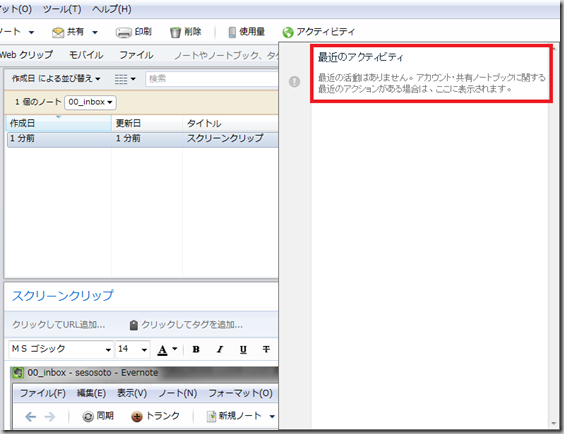Open the font size 14 dropdown
This screenshot has height=434, width=564.
pos(132,349)
